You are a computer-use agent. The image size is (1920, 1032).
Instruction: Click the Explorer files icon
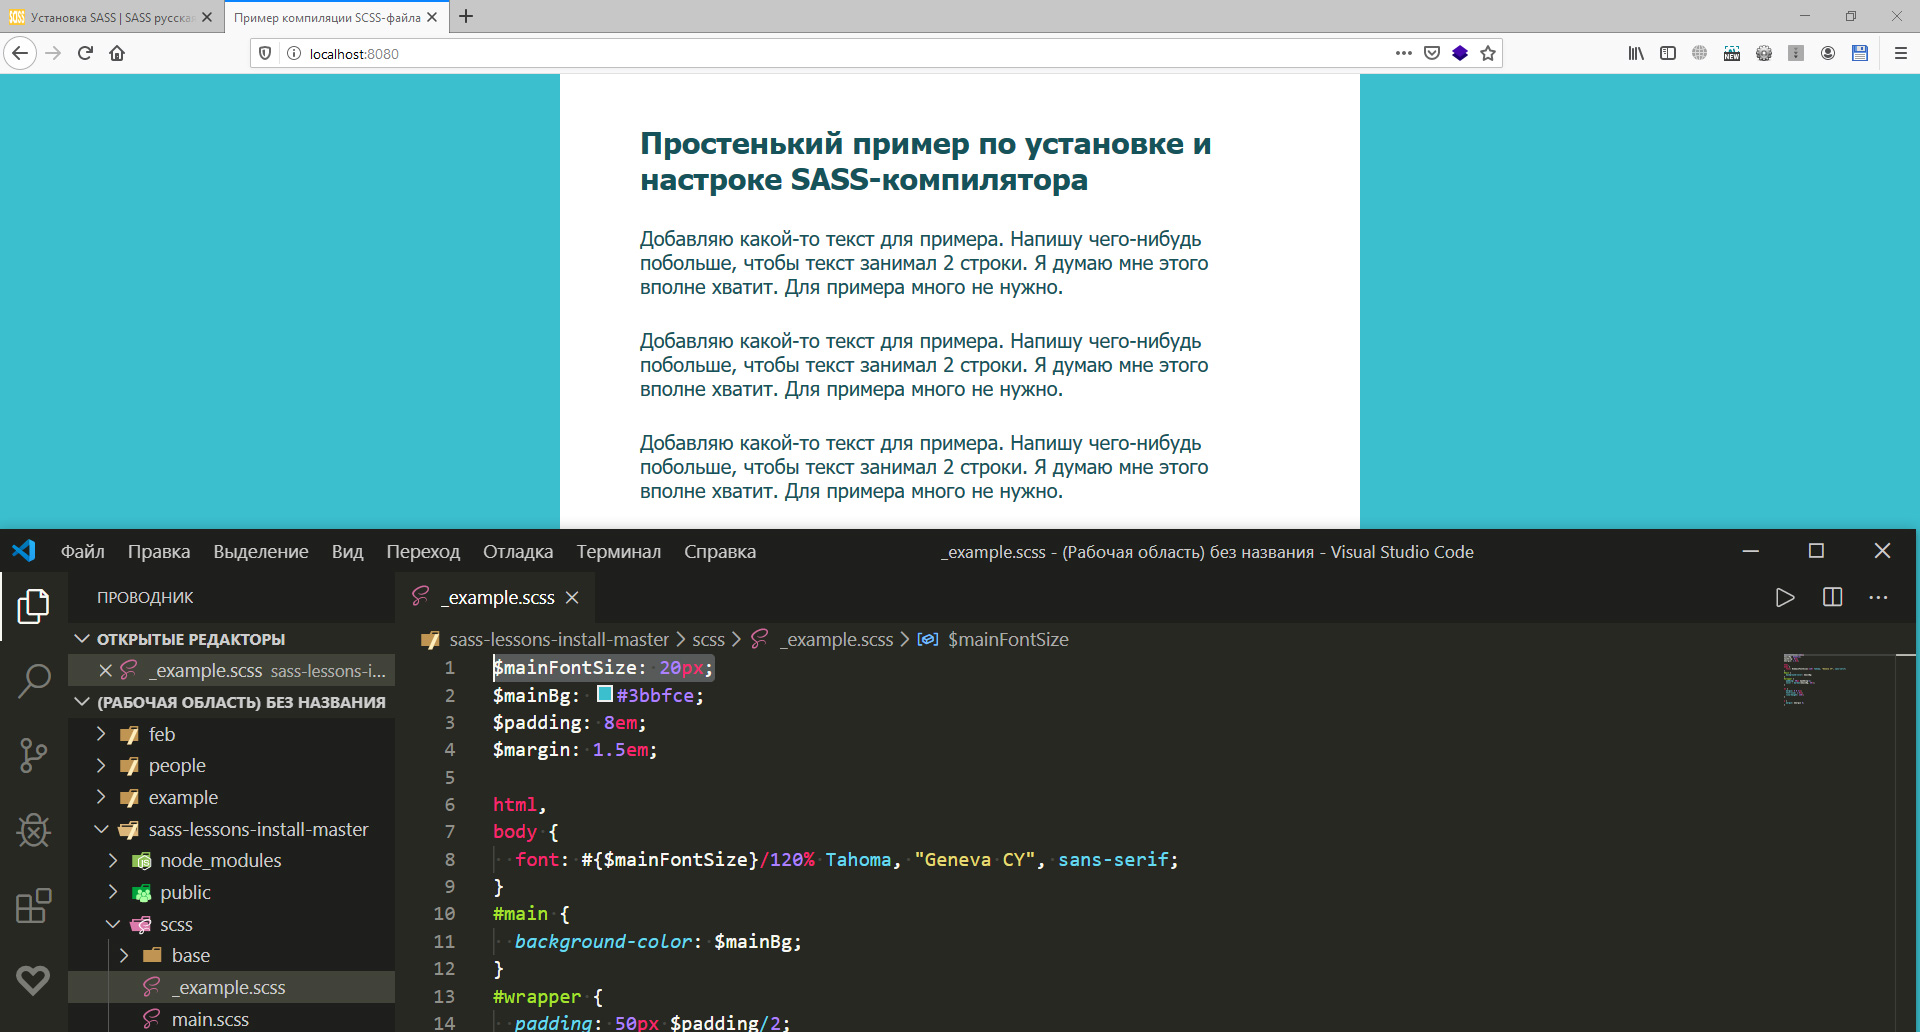(34, 606)
